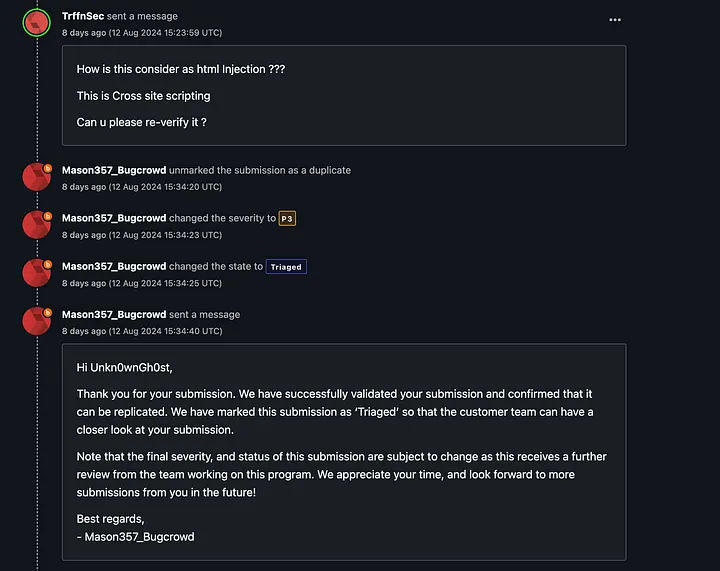Click the 15:34:20 UTC timestamp
Image resolution: width=720 pixels, height=571 pixels.
142,187
